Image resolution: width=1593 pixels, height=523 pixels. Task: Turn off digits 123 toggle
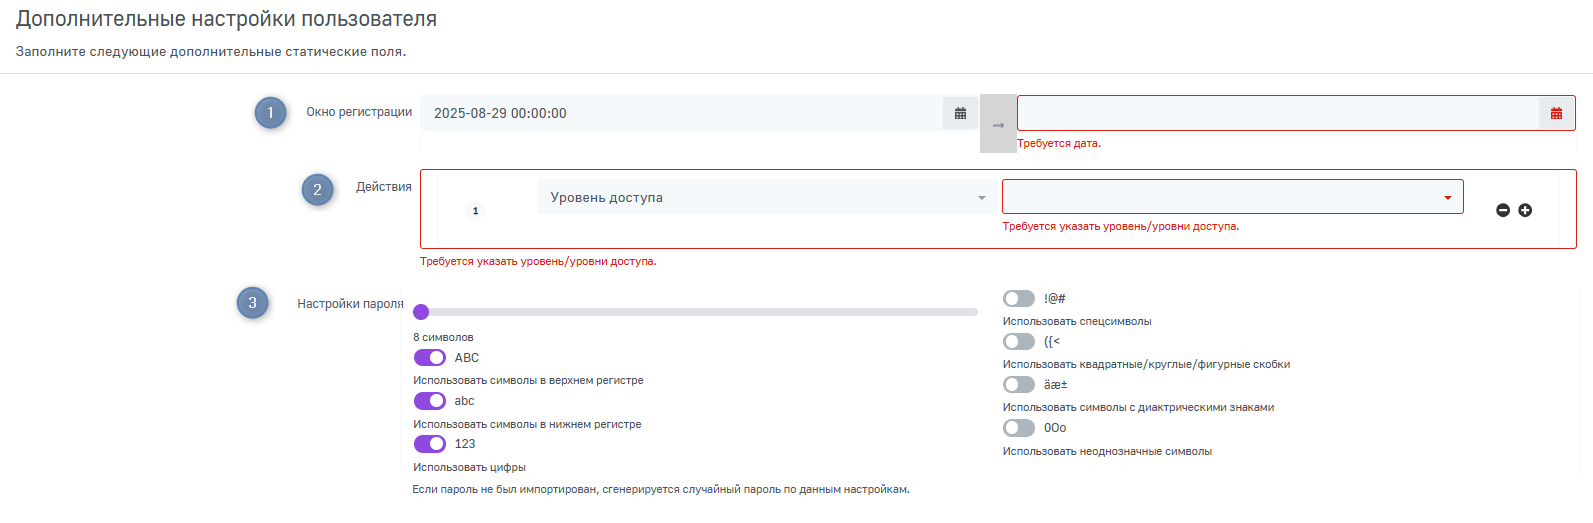430,444
